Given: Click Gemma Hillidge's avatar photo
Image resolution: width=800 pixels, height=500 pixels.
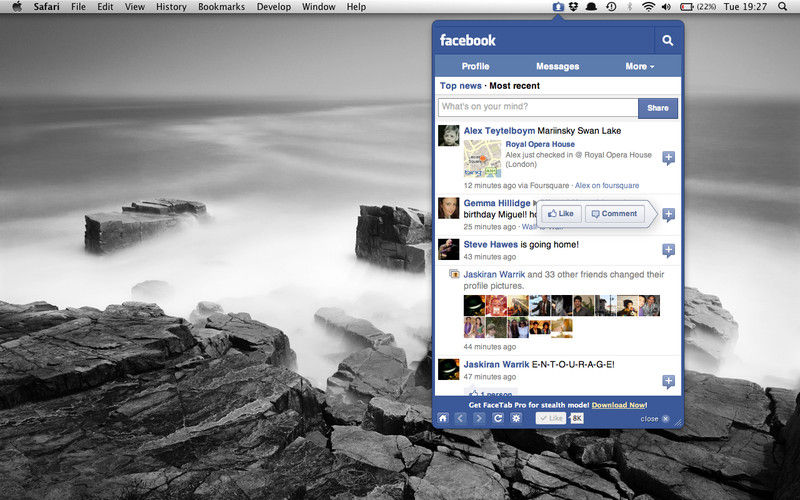Looking at the screenshot, I should (x=448, y=208).
